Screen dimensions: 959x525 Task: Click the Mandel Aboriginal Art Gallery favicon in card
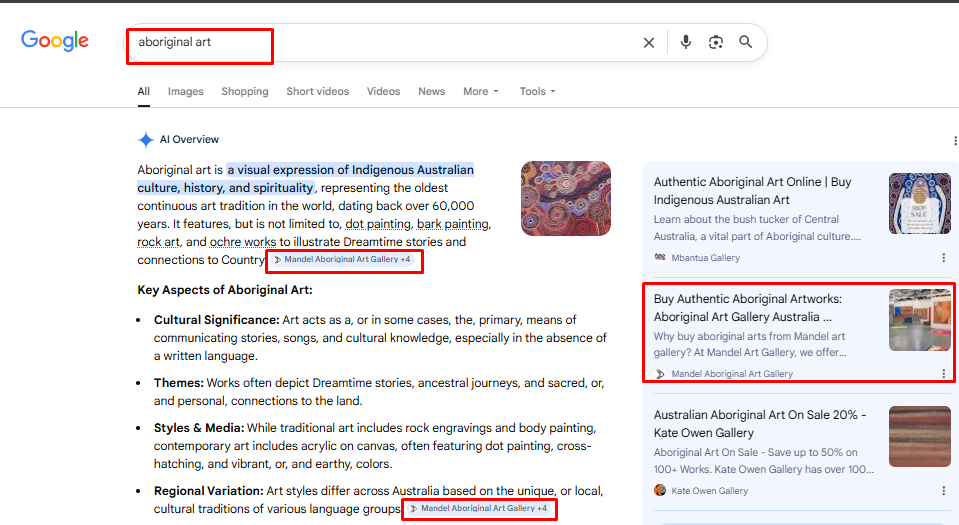(x=660, y=374)
